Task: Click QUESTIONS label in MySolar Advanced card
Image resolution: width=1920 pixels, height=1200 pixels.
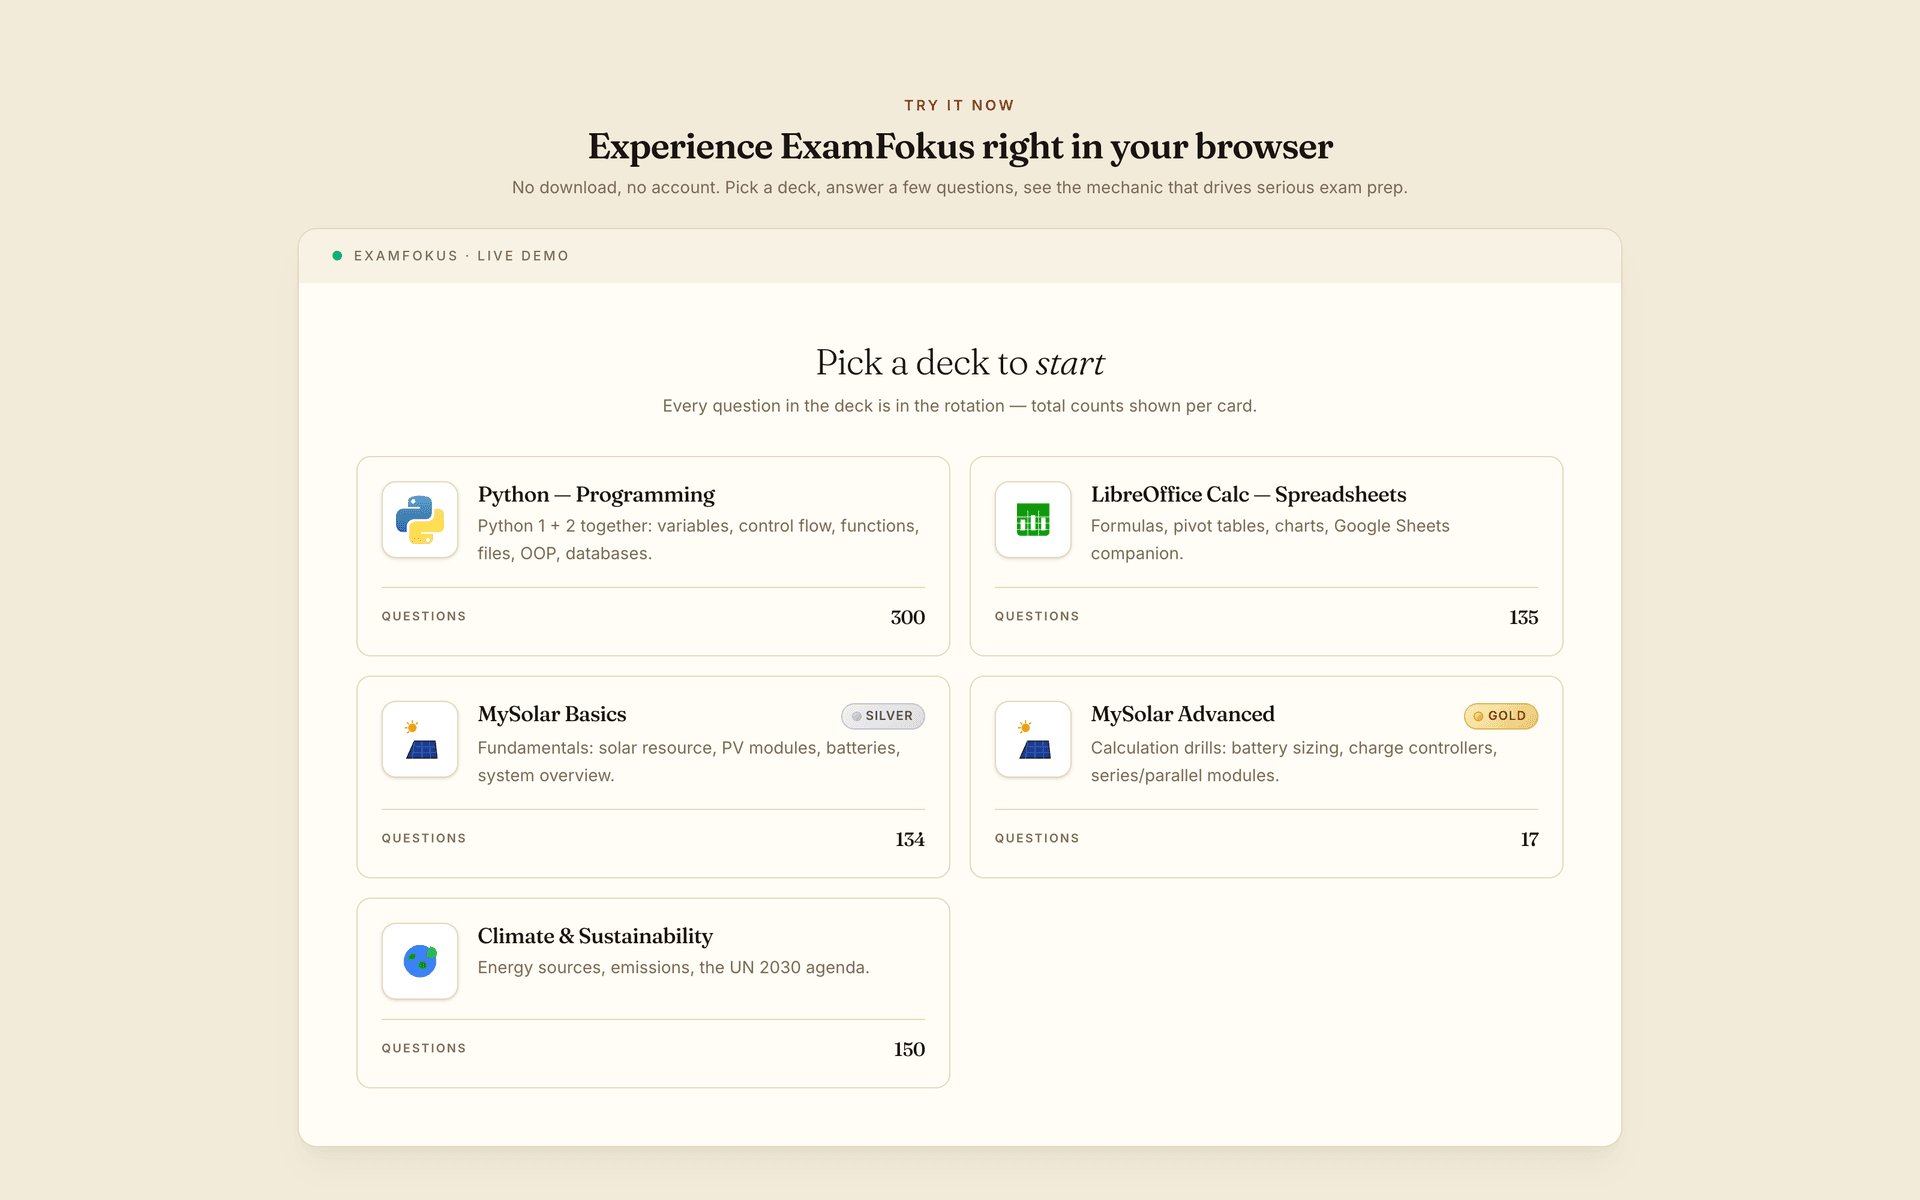Action: (1037, 839)
